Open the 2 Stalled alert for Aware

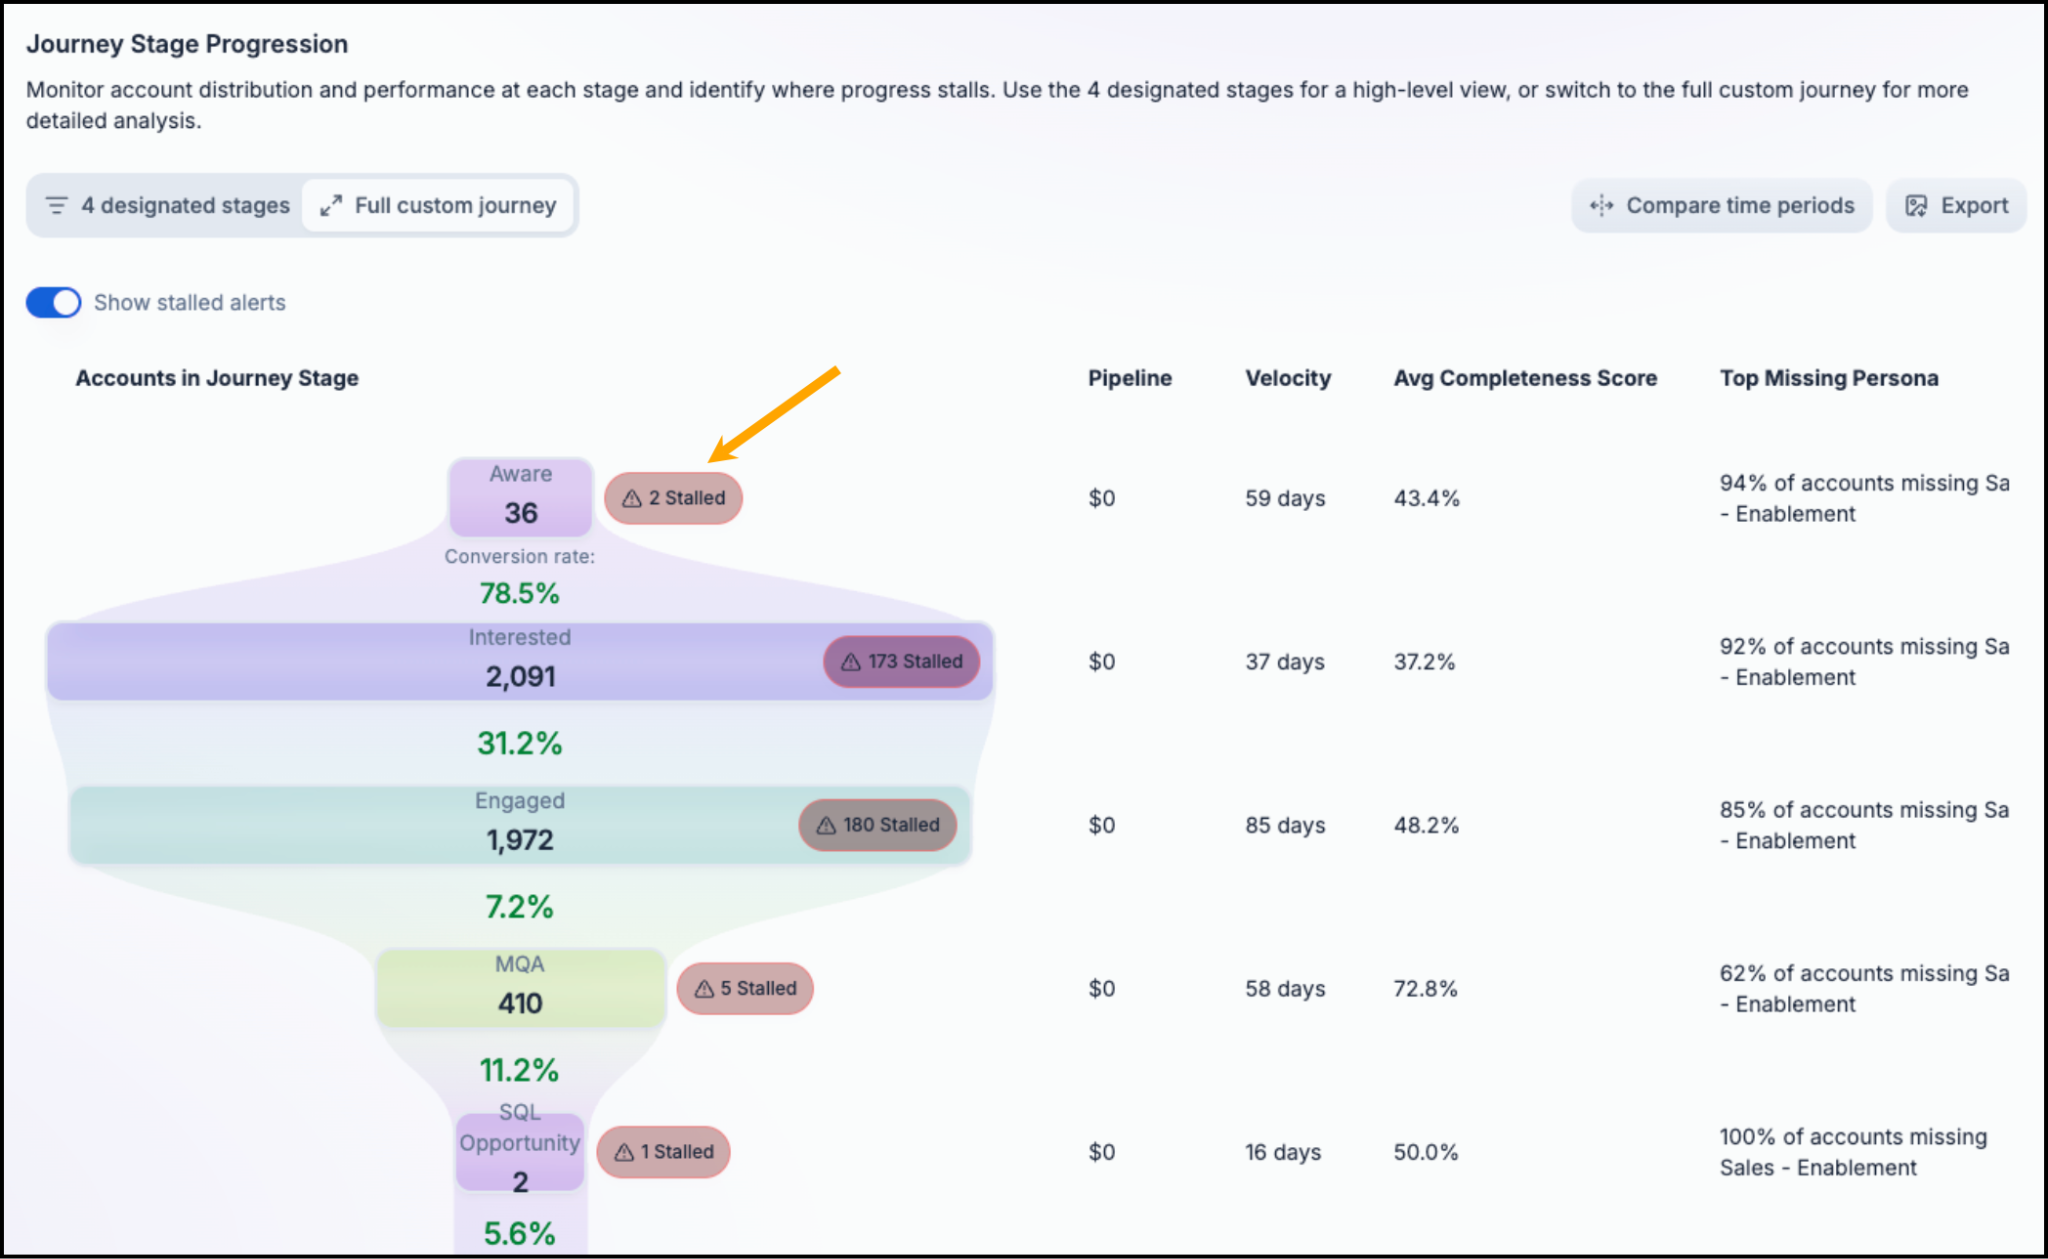[673, 498]
